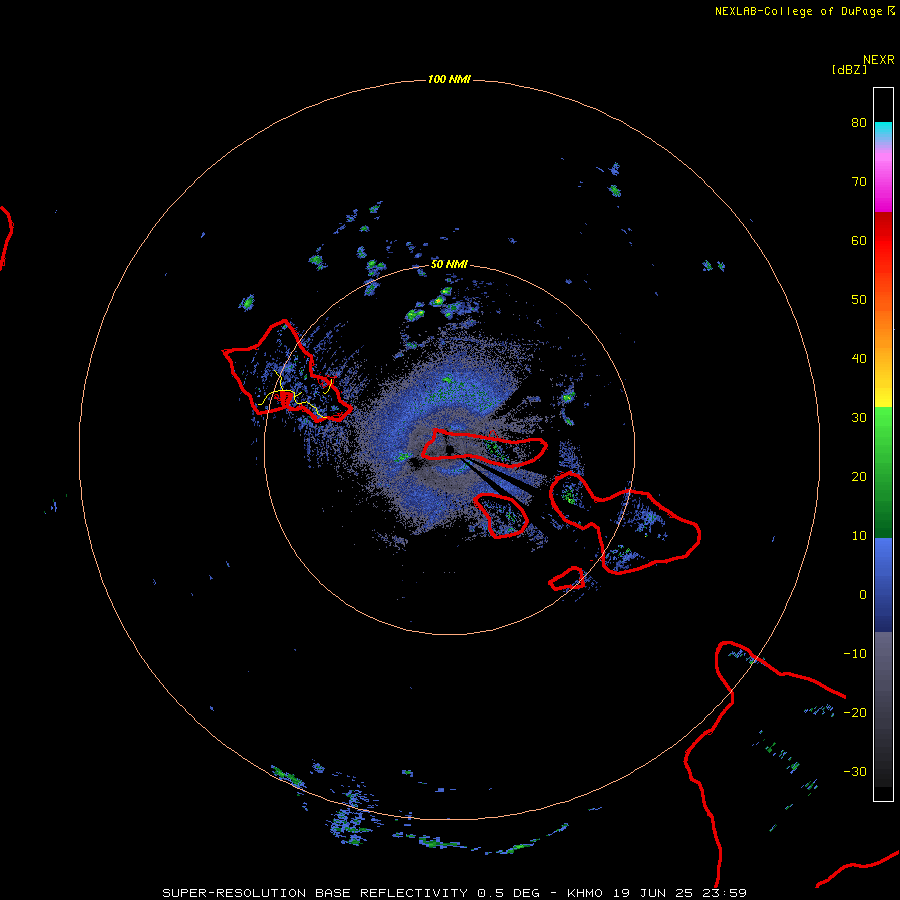Click the 80 dBZ scale value

tap(859, 122)
